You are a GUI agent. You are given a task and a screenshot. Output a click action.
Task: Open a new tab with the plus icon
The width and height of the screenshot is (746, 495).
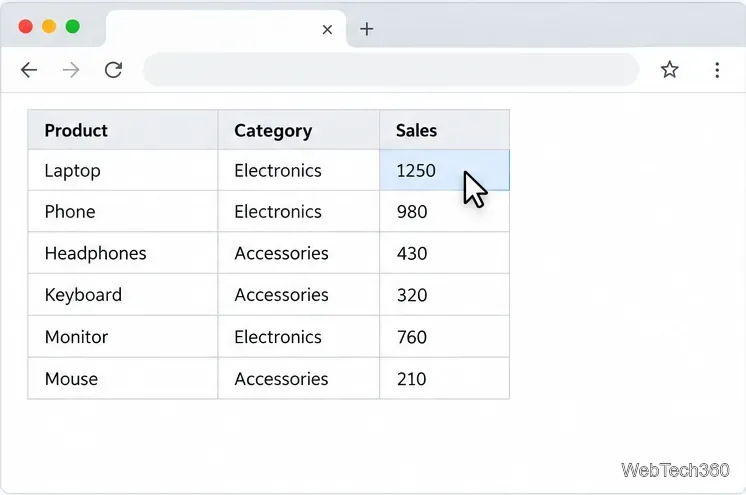(366, 29)
